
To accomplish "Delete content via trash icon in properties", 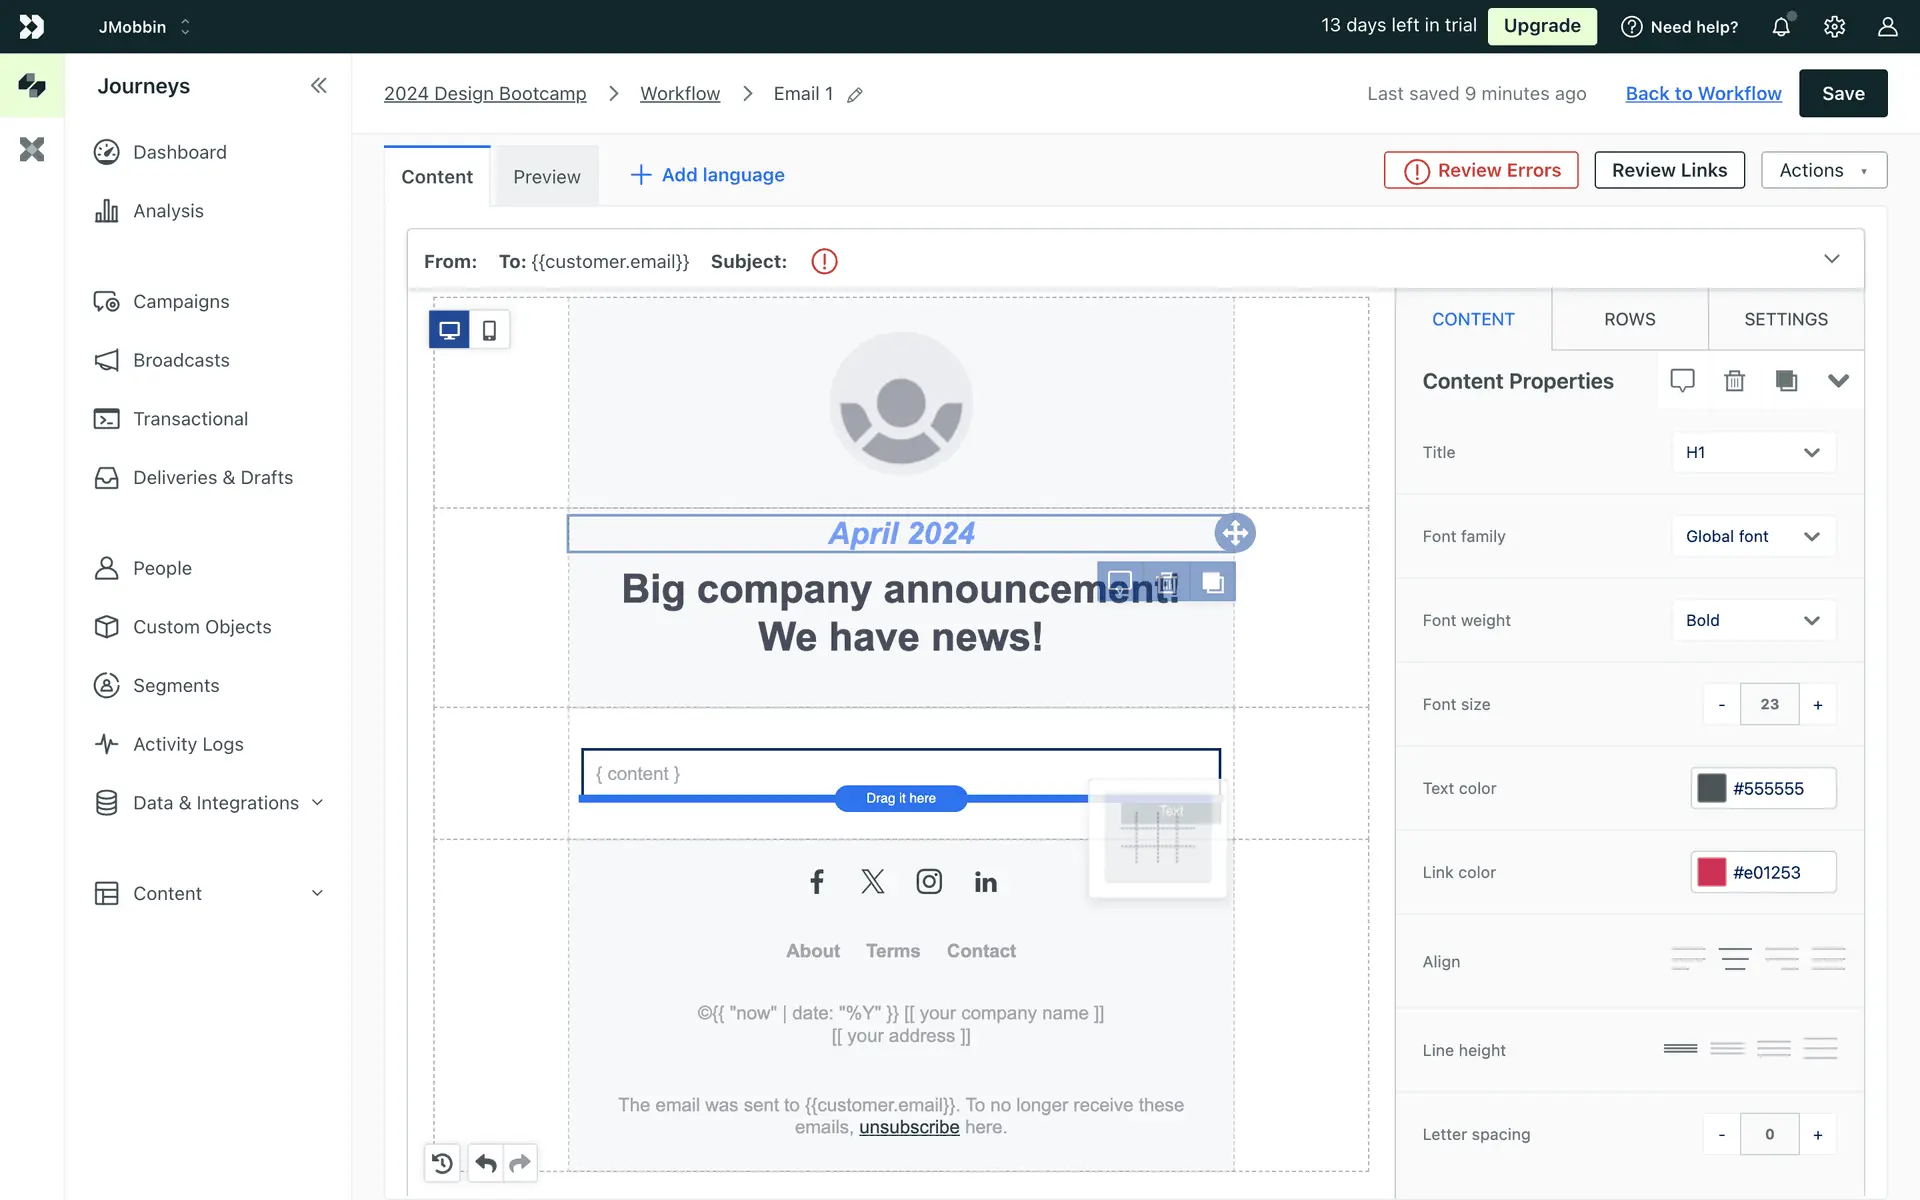I will 1734,381.
